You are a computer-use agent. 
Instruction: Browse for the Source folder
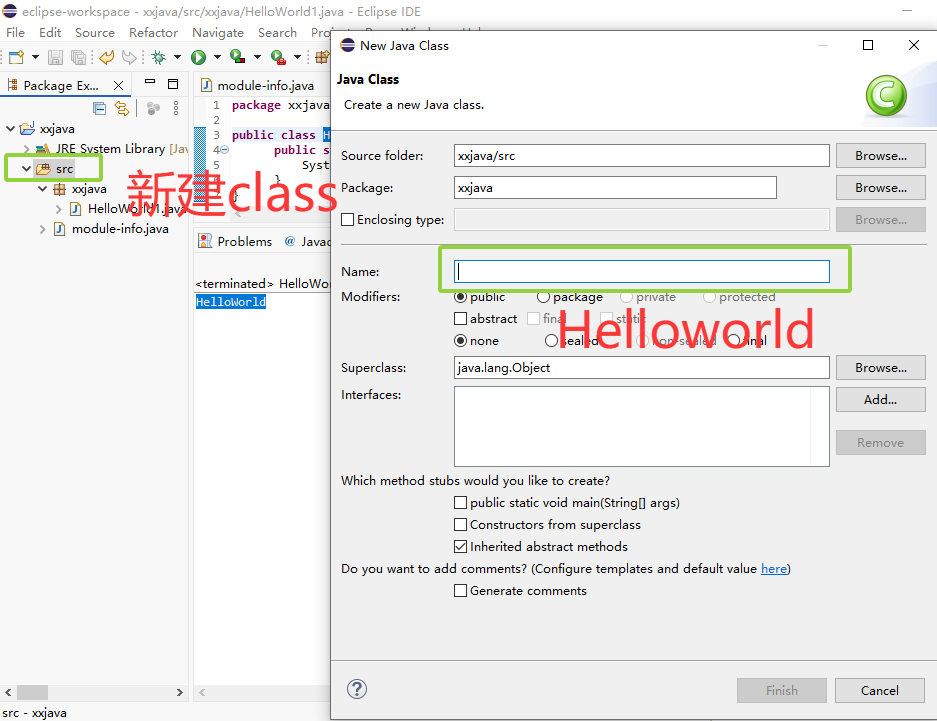click(x=880, y=155)
